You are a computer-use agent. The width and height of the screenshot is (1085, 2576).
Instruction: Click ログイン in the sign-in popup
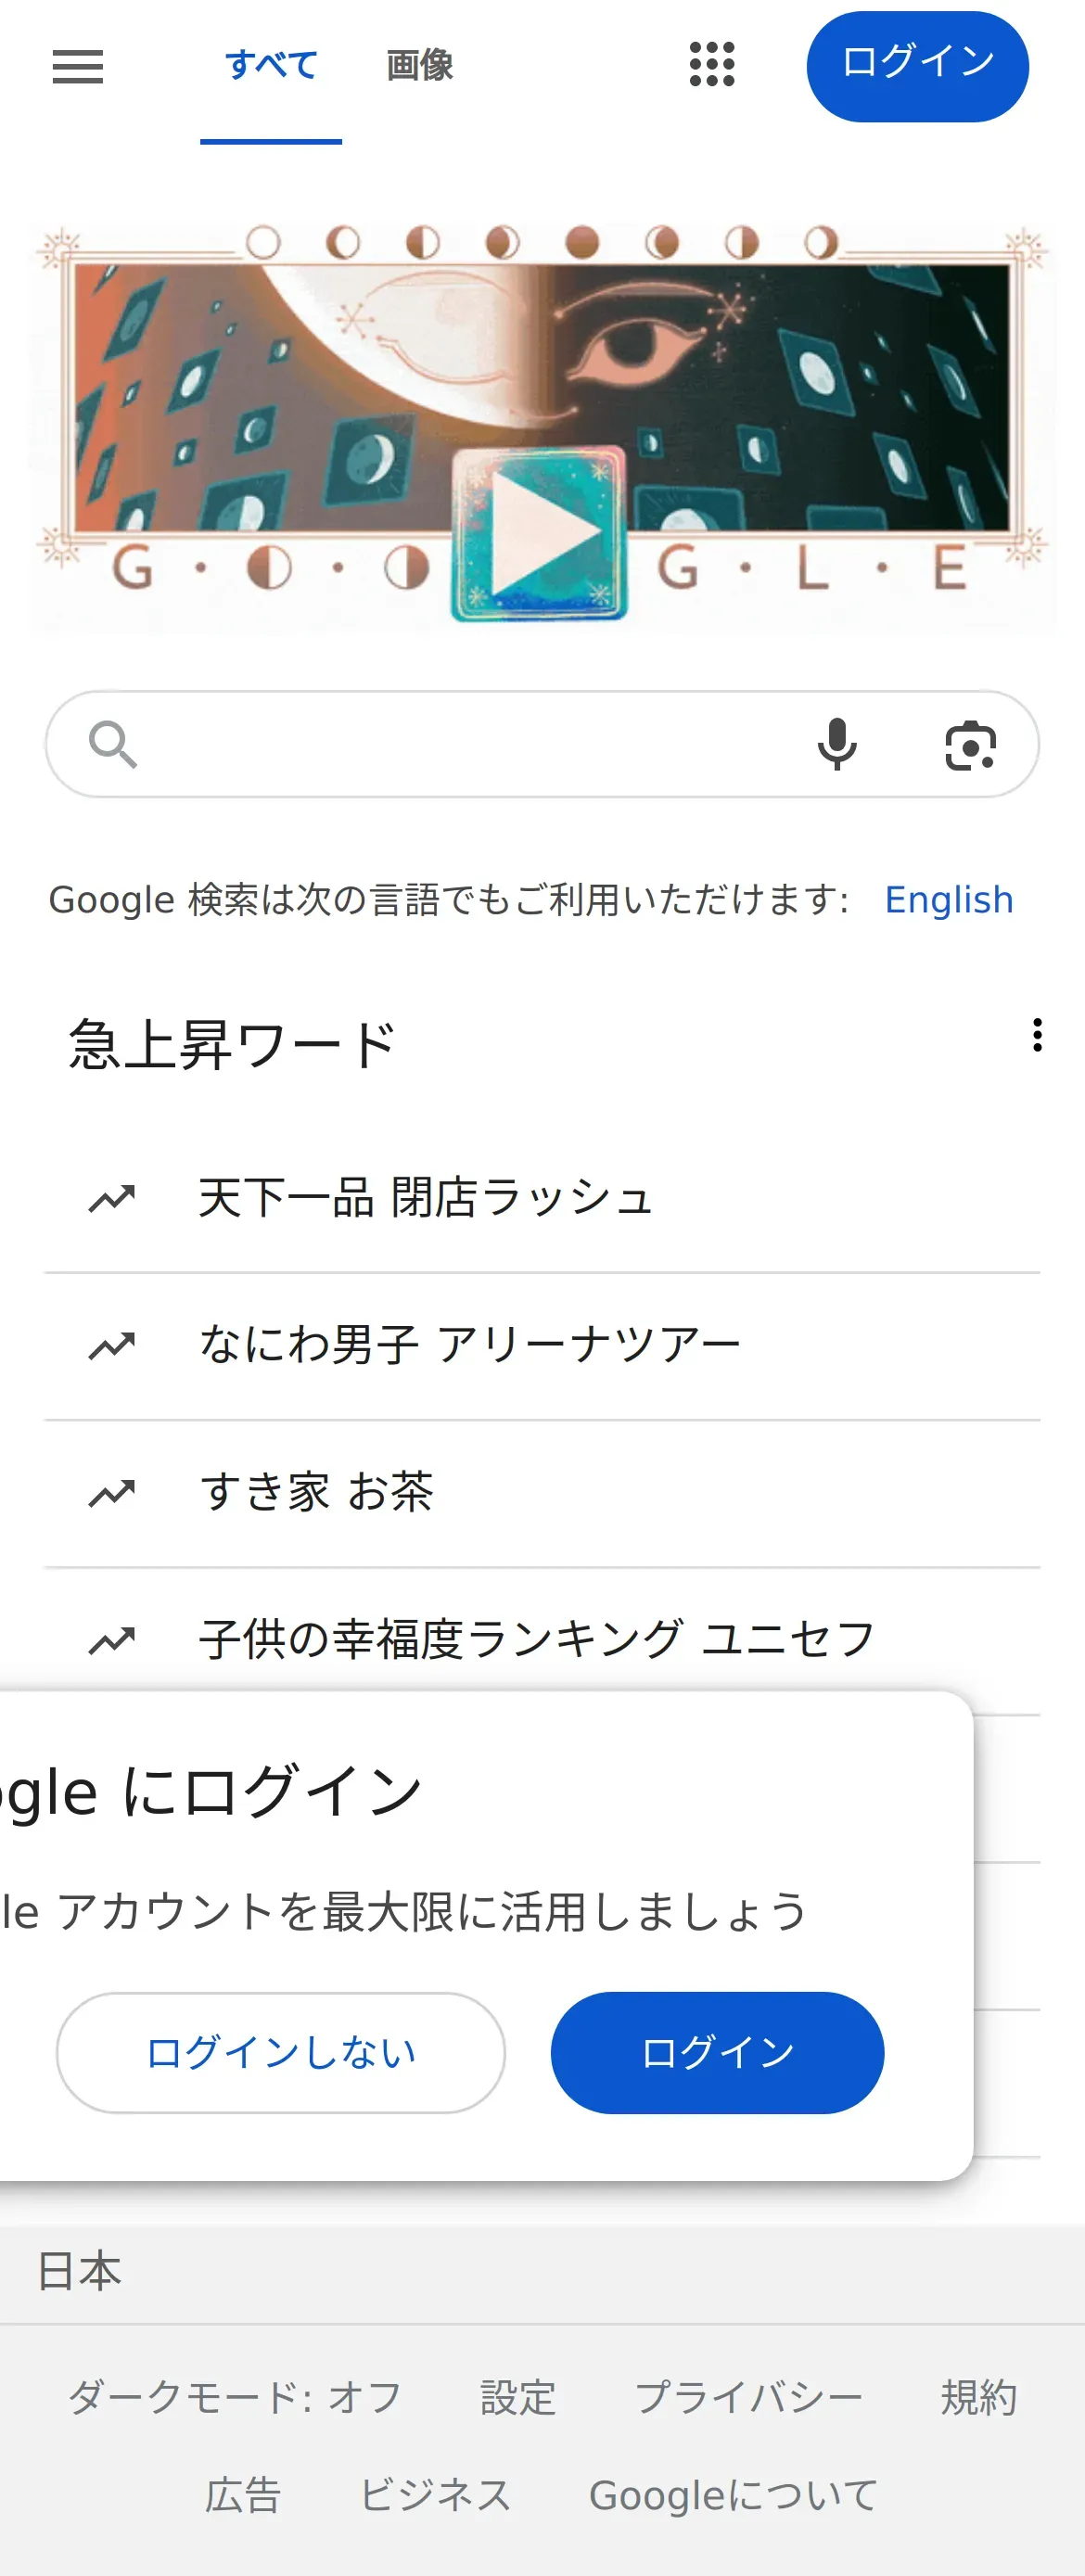pos(717,2052)
